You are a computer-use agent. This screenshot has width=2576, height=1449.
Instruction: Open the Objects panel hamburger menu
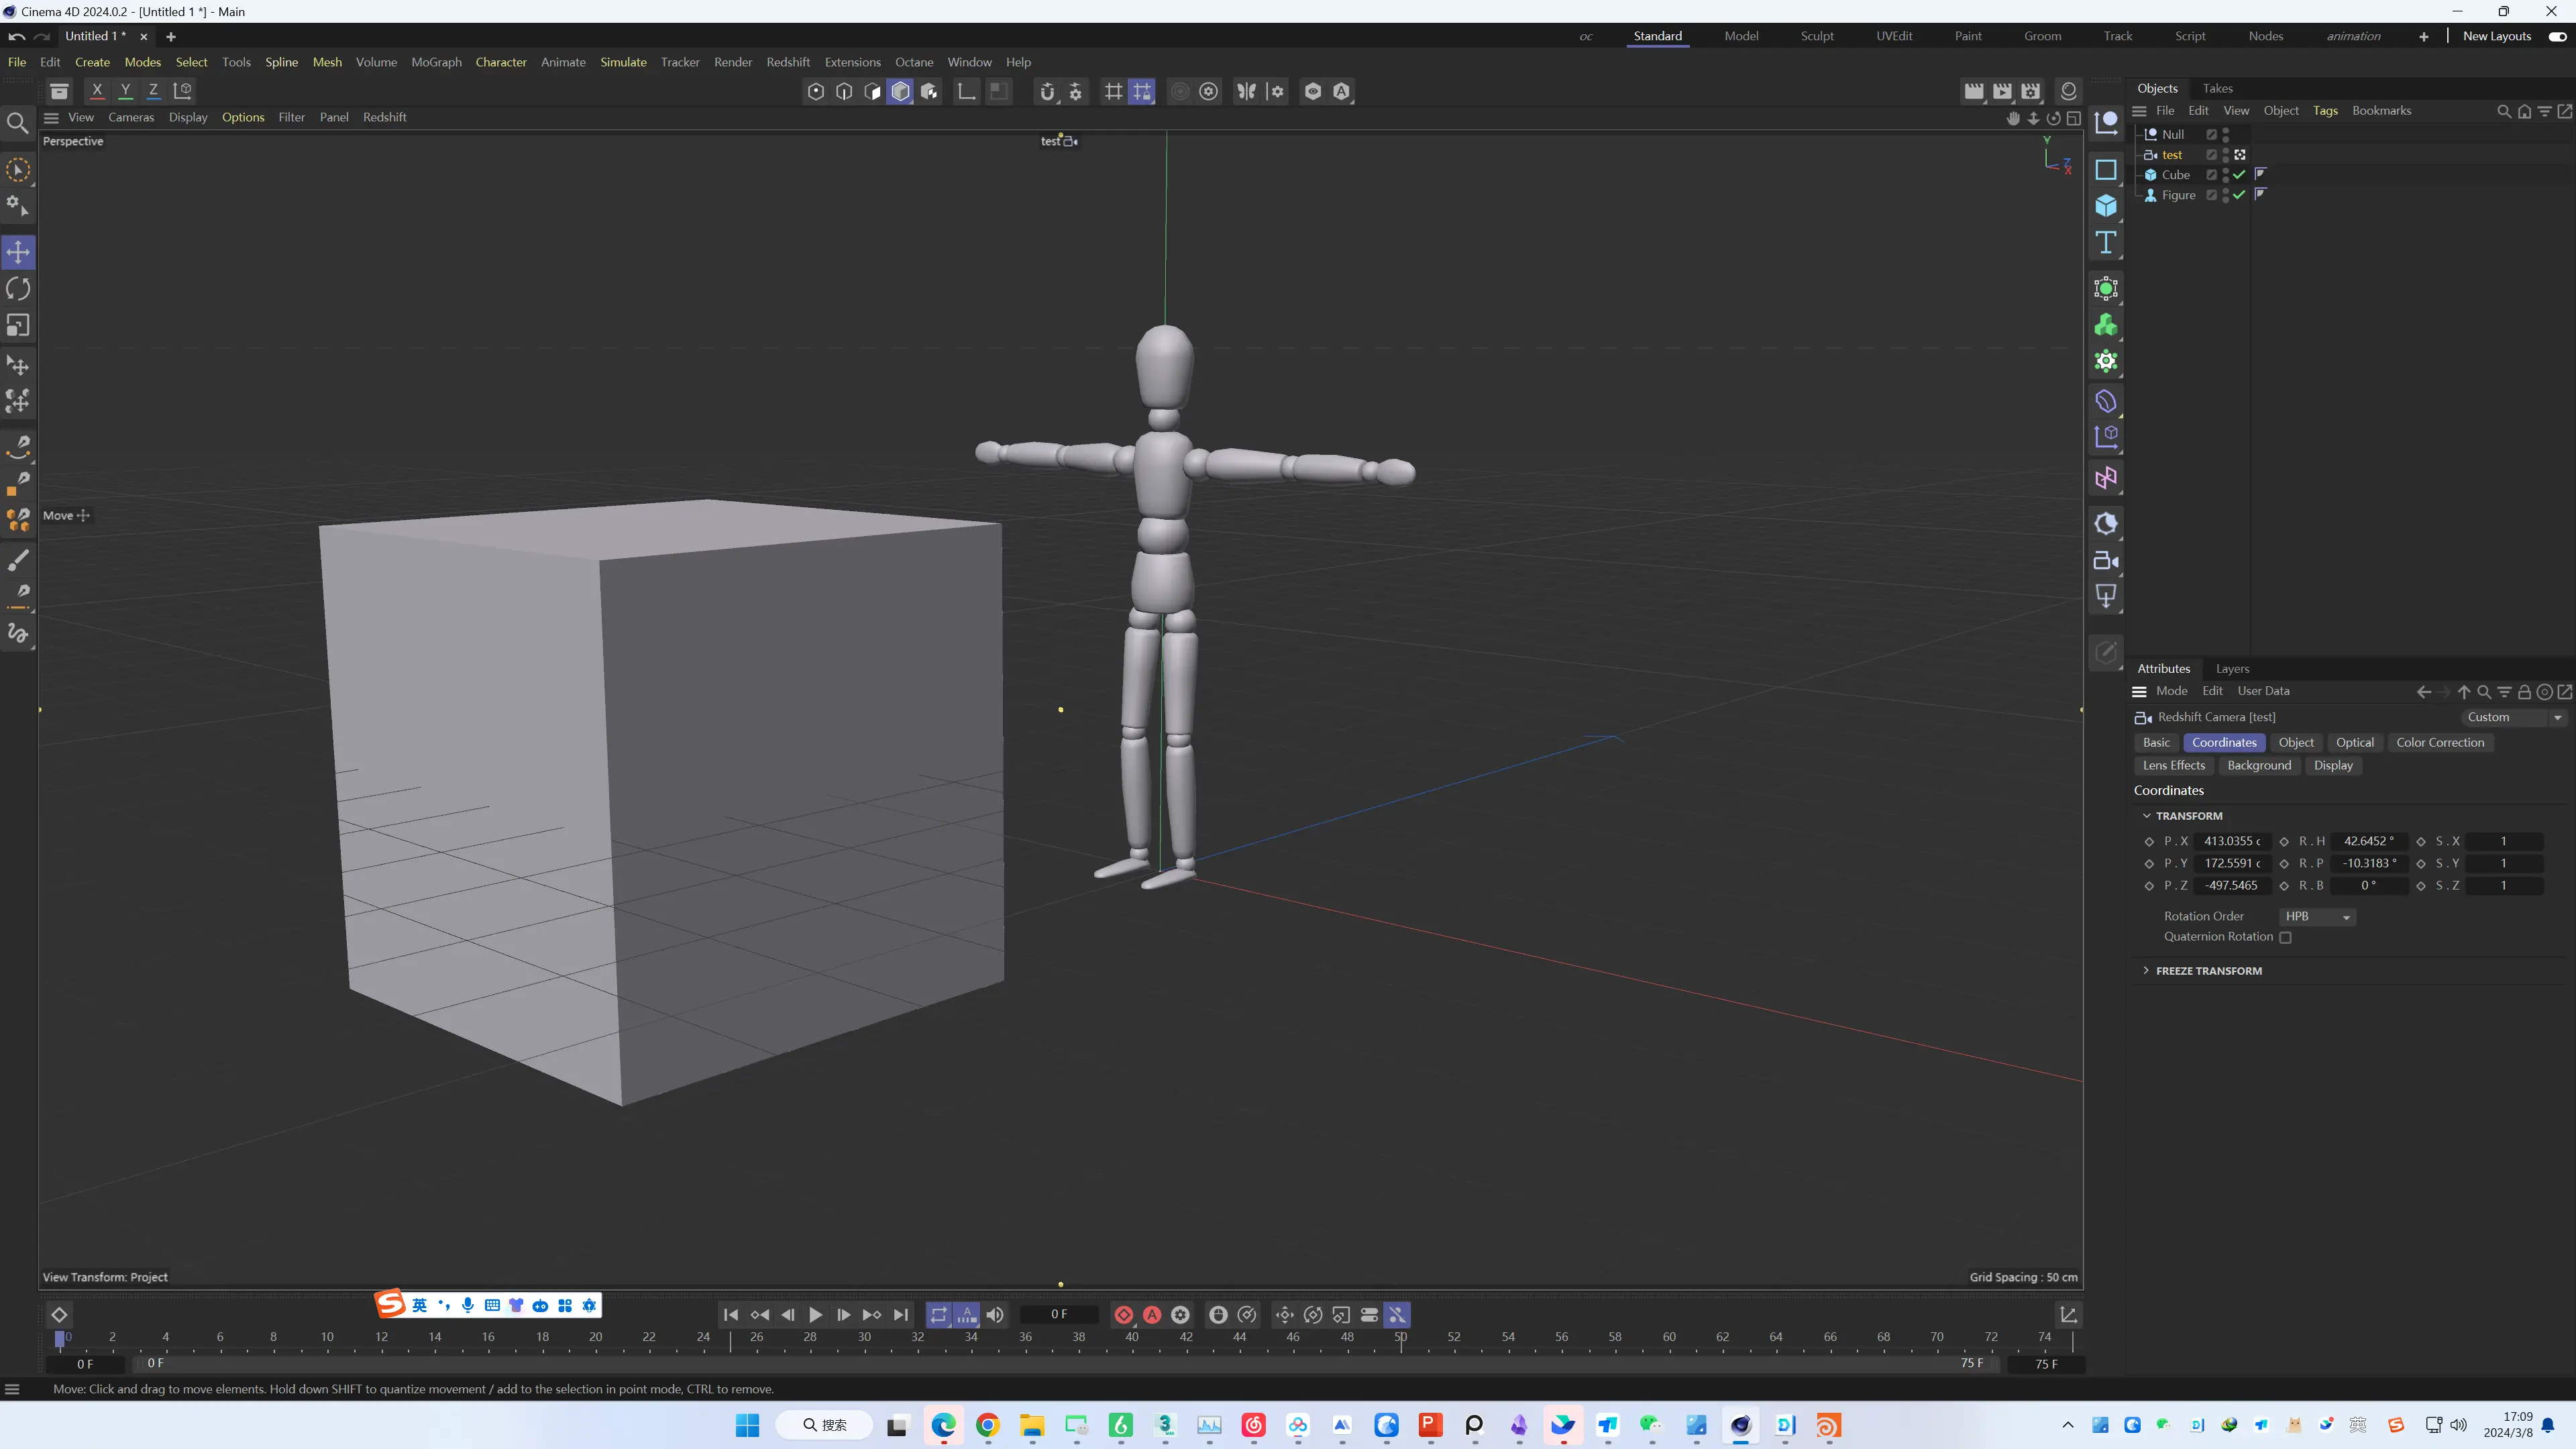pos(2139,110)
